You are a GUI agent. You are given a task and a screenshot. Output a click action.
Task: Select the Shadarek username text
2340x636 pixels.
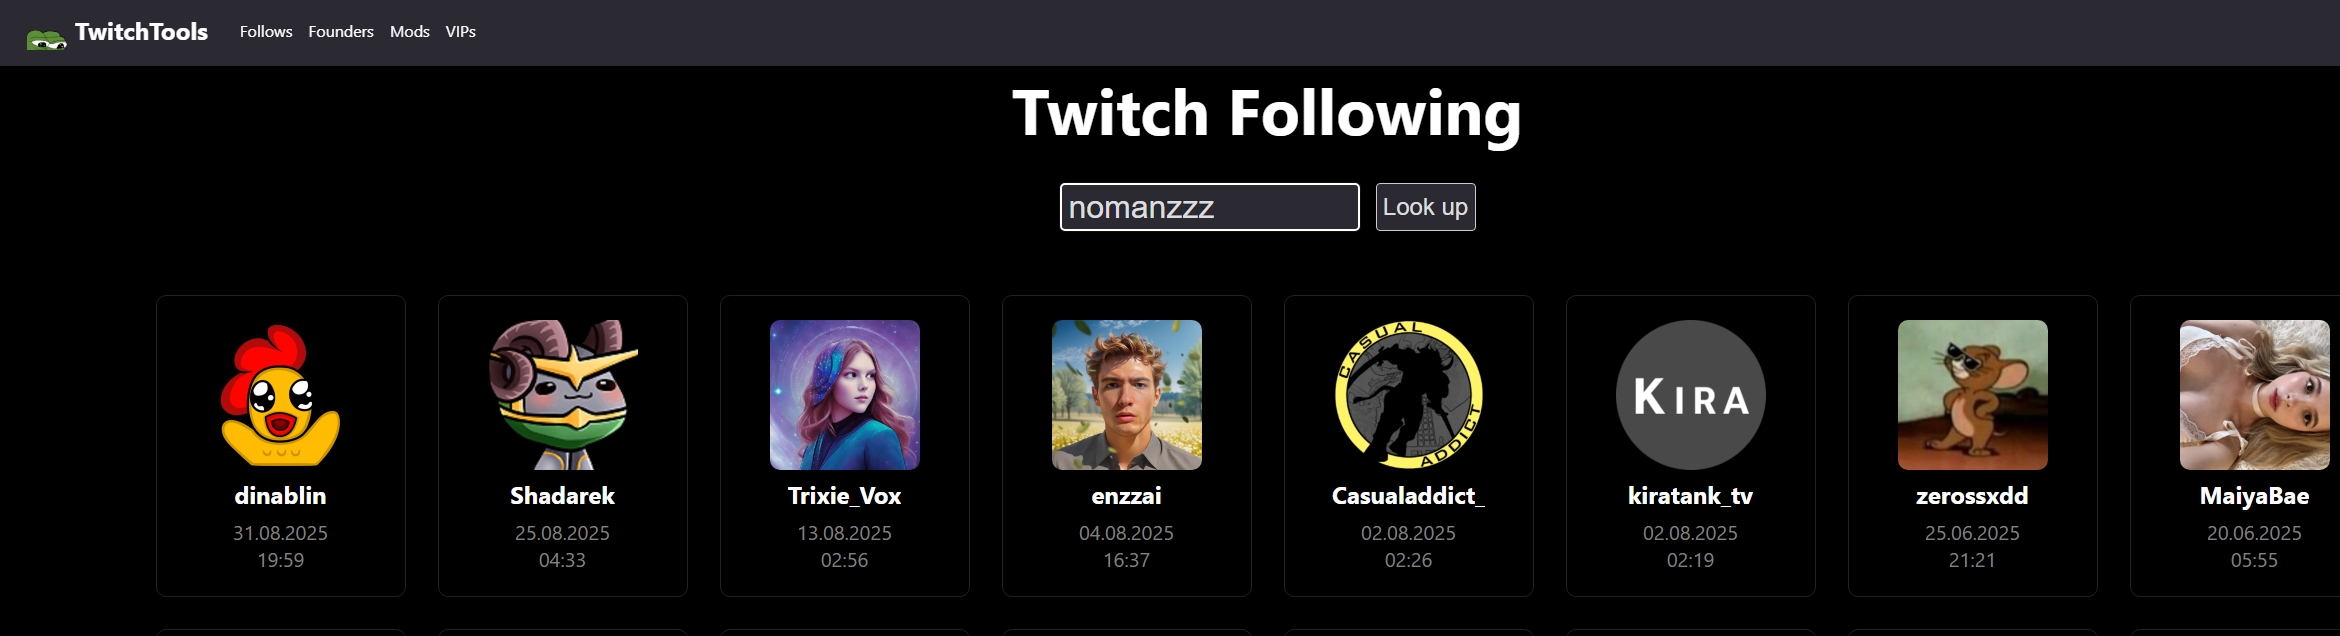point(563,496)
